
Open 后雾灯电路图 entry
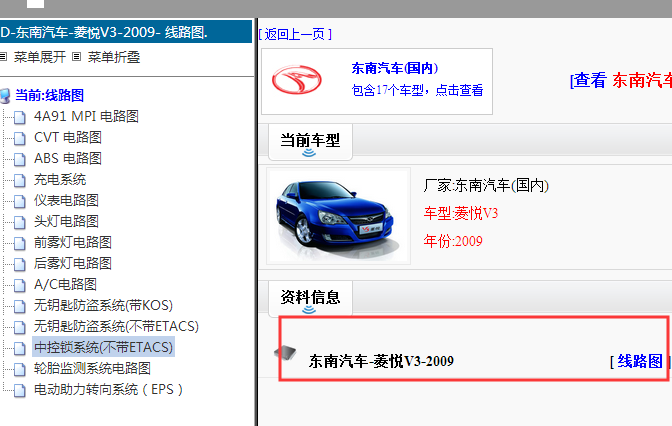[x=73, y=263]
